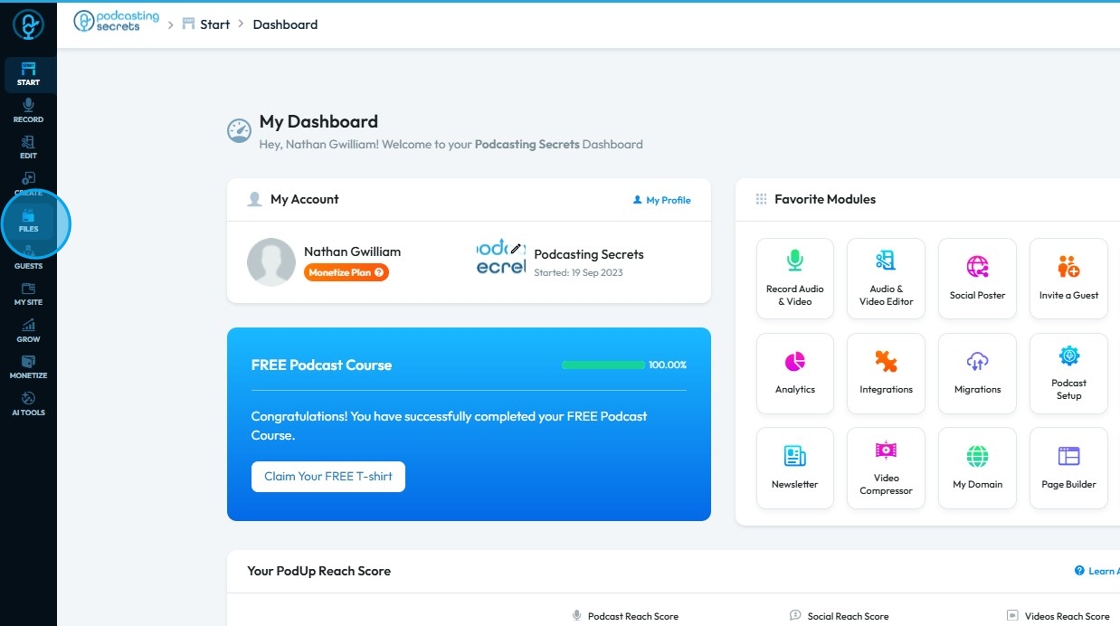Click the course progress bar at 100%
Screen dimensions: 1120x626
tap(603, 364)
